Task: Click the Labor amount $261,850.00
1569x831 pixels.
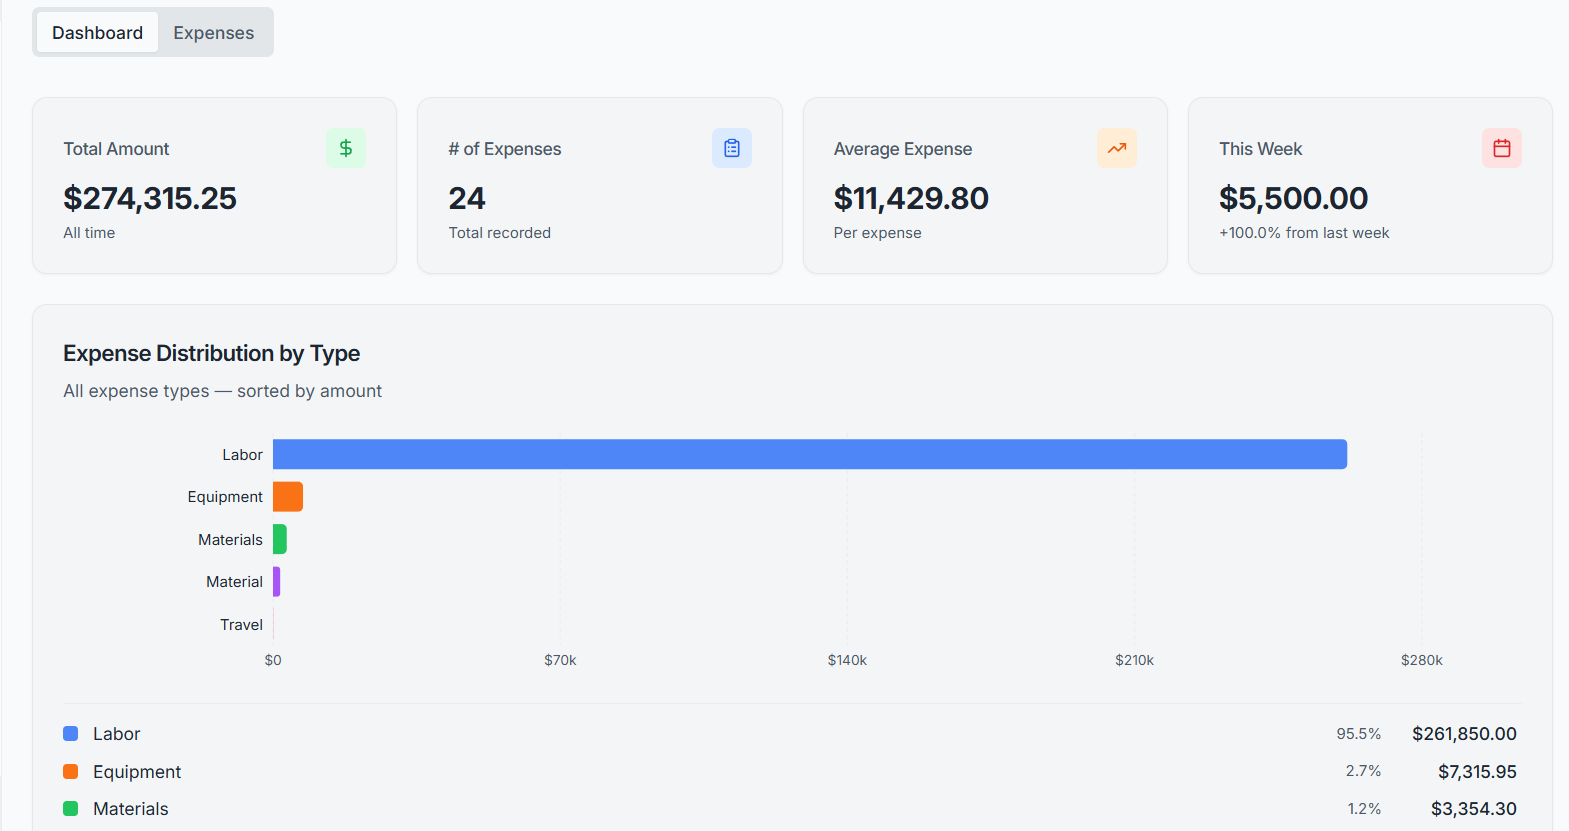Action: coord(1464,734)
